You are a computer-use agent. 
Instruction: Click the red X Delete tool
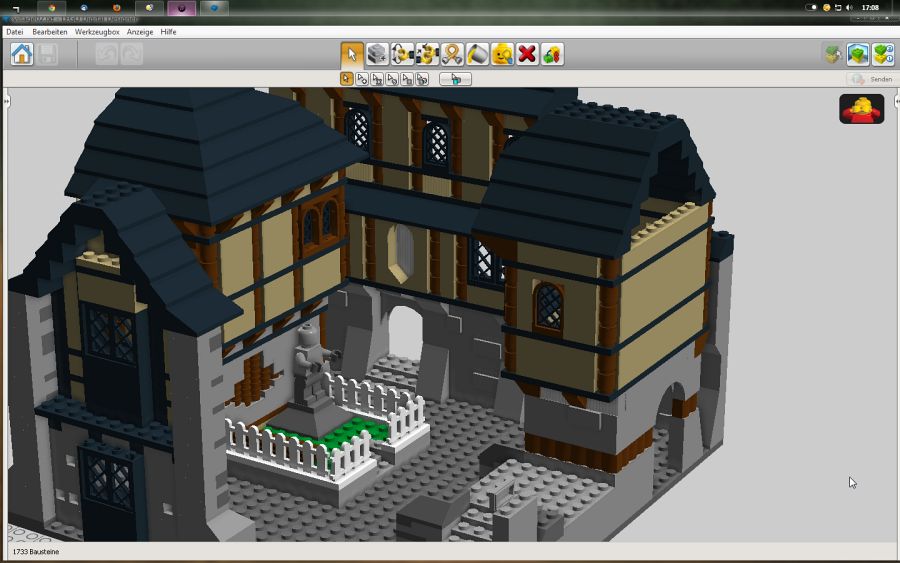pyautogui.click(x=527, y=54)
